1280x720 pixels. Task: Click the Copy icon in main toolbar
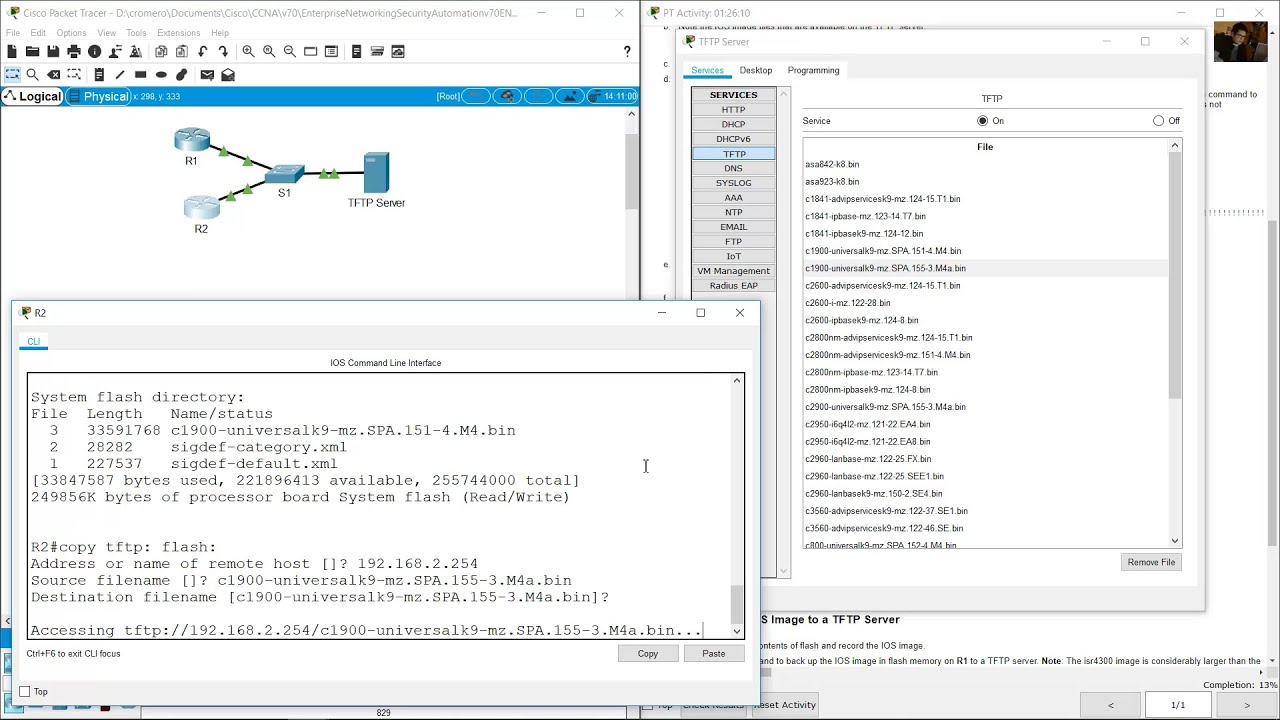[161, 51]
